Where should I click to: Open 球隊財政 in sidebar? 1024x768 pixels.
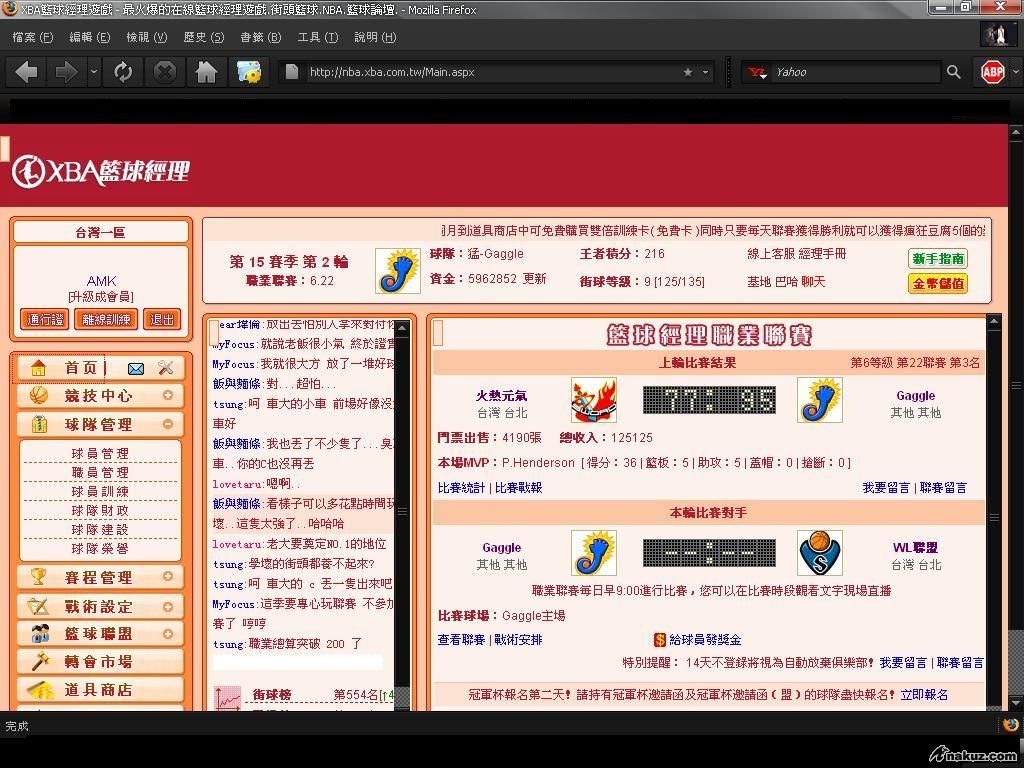(x=100, y=510)
